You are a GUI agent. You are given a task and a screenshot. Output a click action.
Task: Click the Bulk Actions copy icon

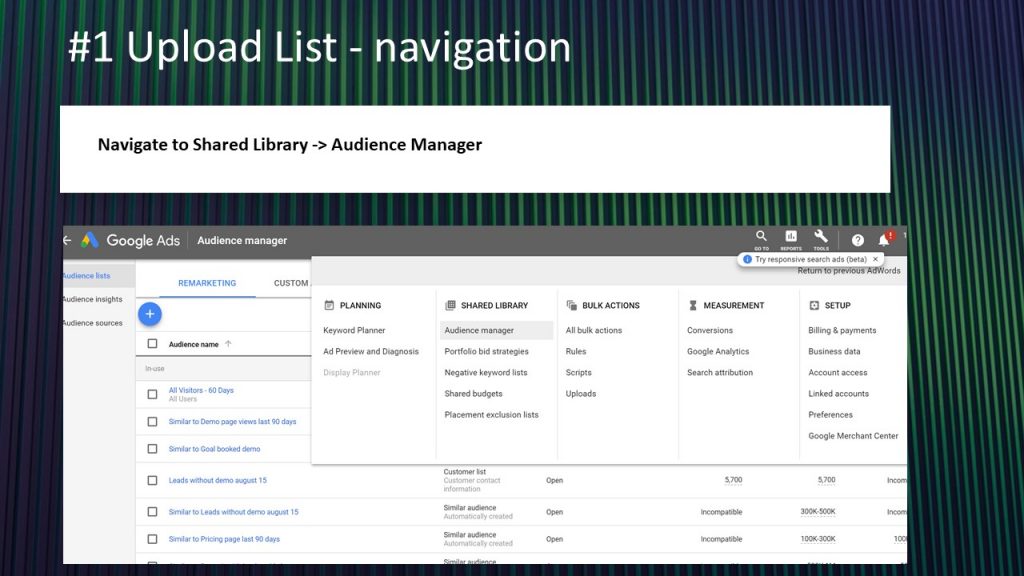[x=571, y=305]
